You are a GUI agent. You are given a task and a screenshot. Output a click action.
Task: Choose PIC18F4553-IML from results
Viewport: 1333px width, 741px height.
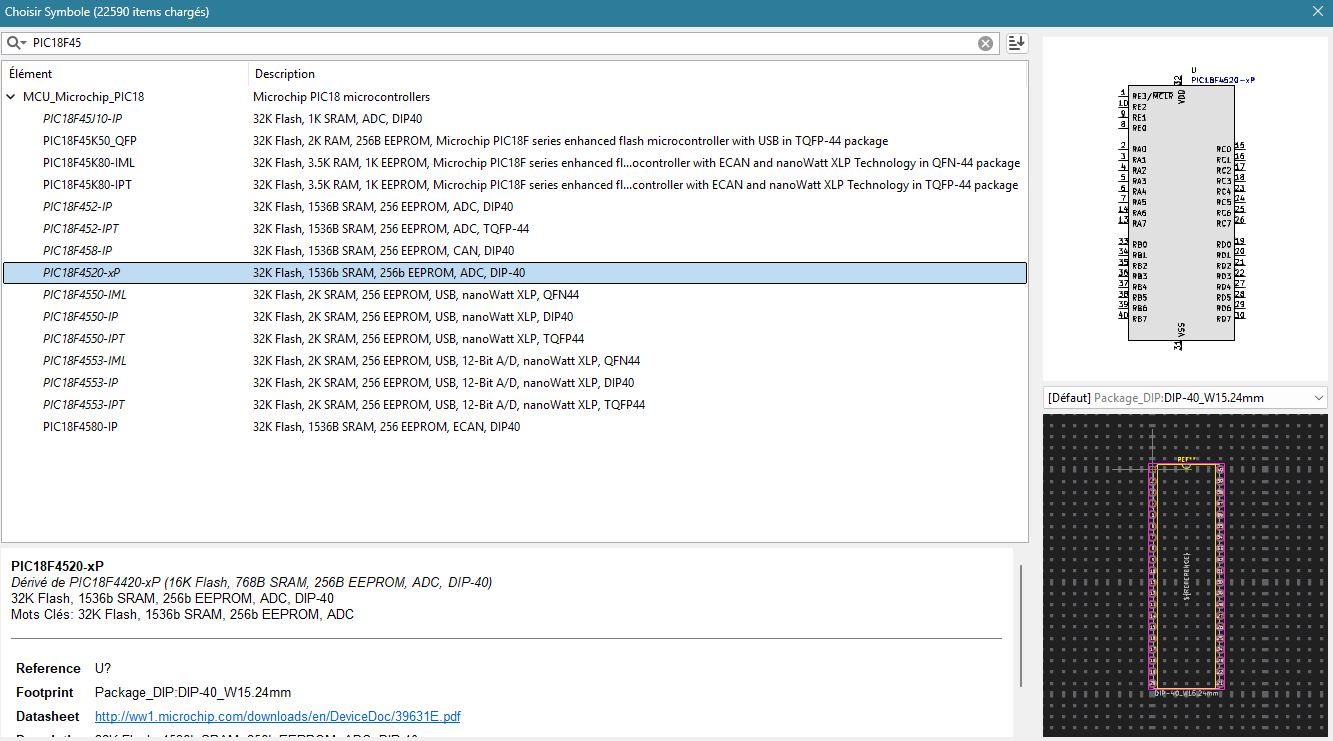pyautogui.click(x=85, y=361)
